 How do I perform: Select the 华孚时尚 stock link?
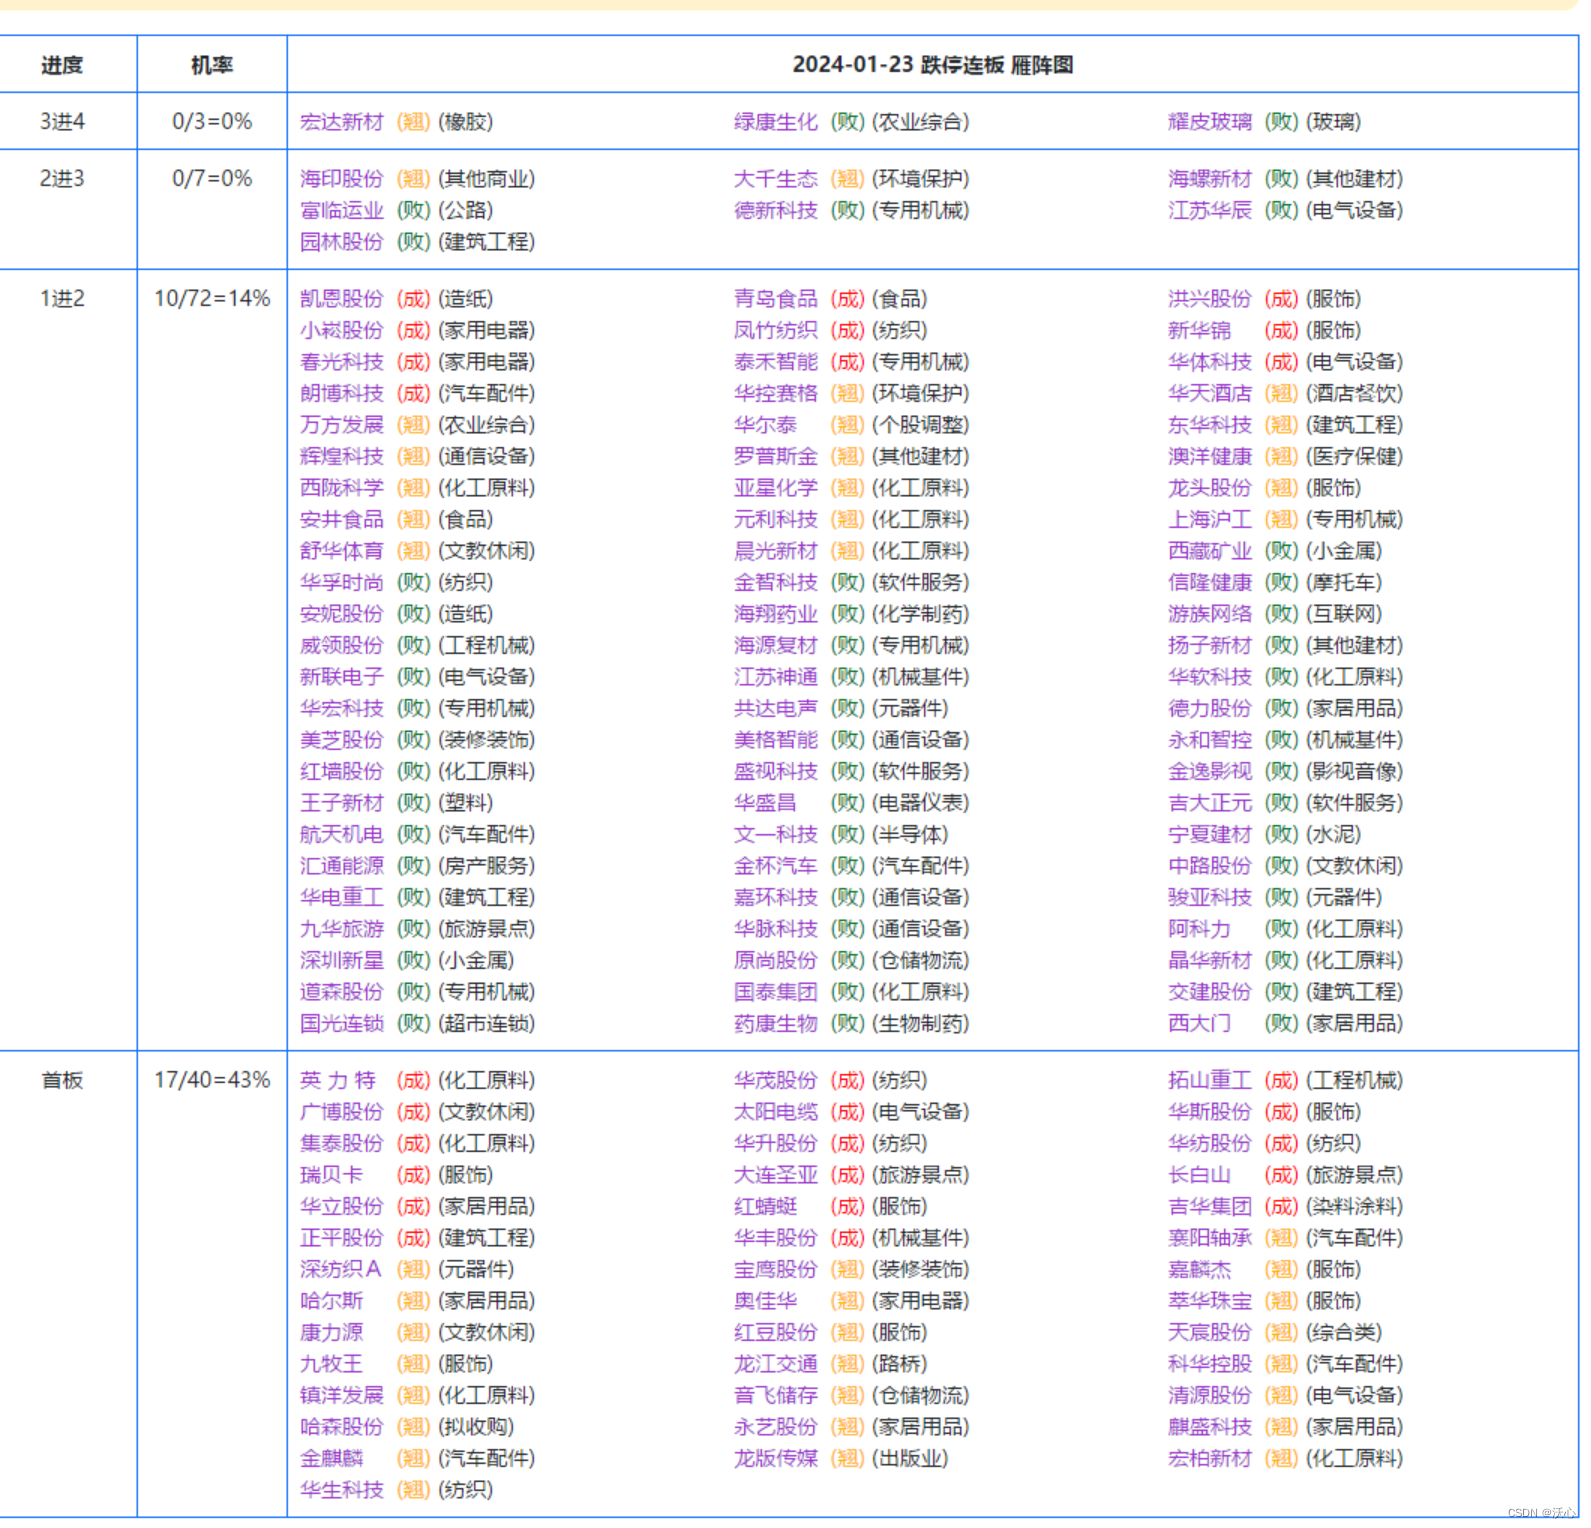pos(342,582)
